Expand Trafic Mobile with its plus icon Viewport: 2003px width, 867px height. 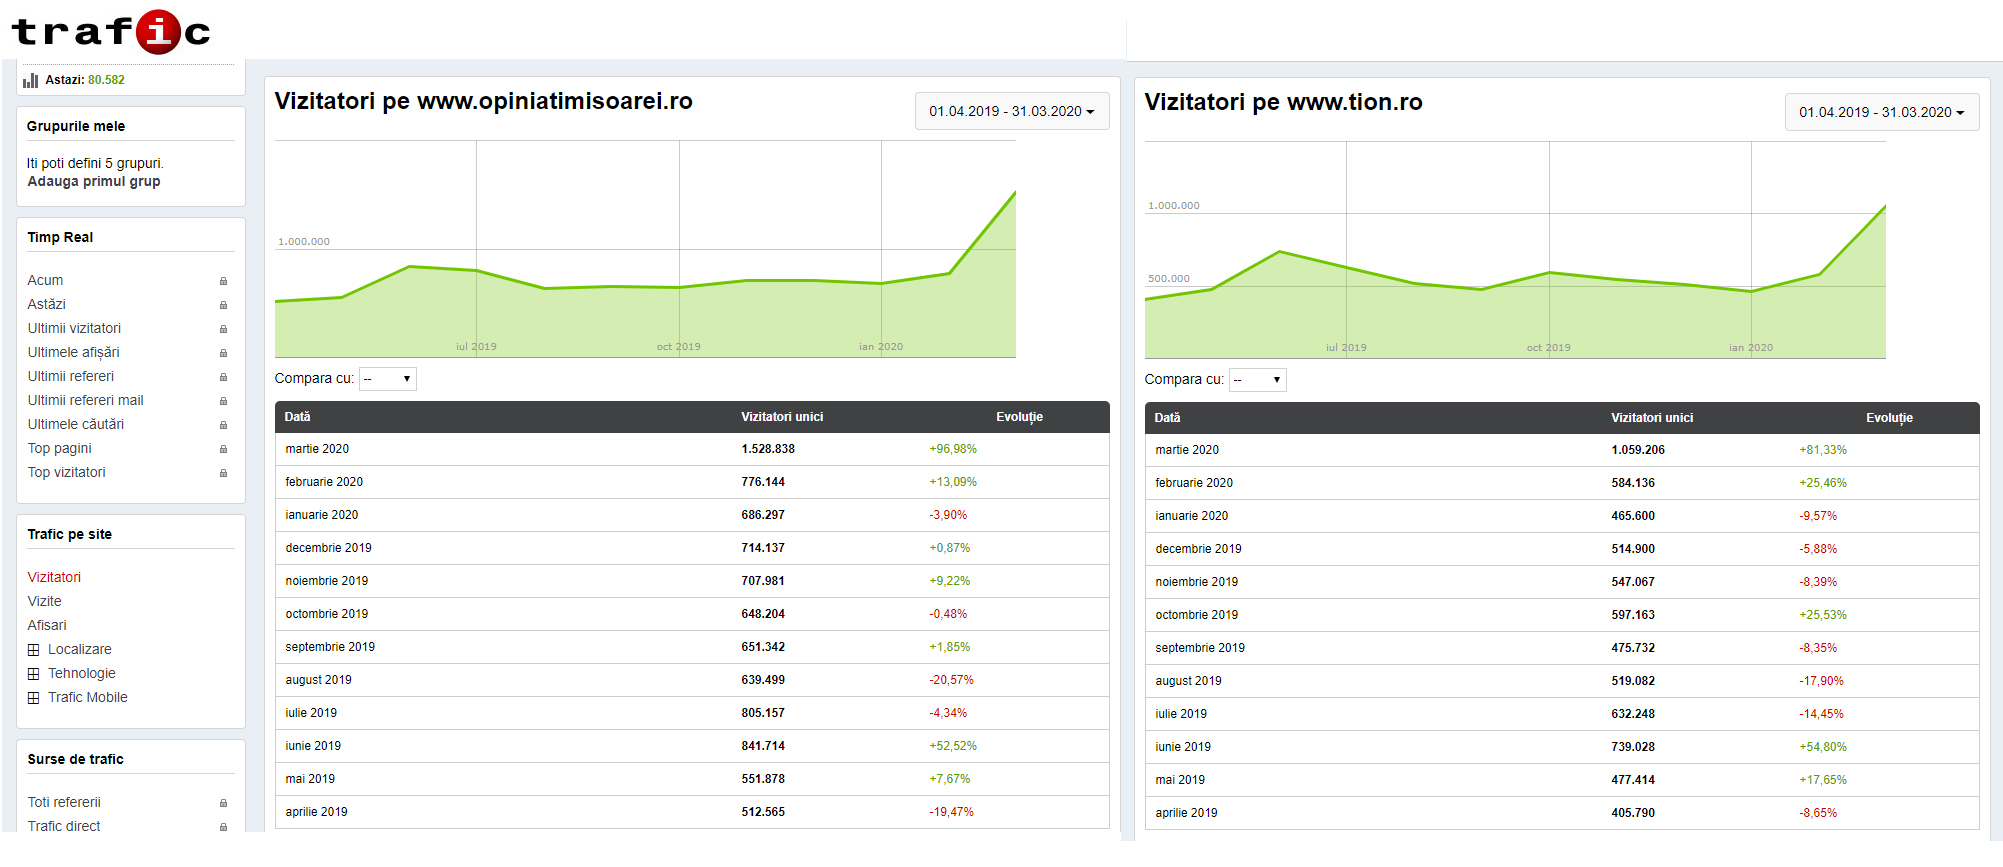[x=34, y=698]
